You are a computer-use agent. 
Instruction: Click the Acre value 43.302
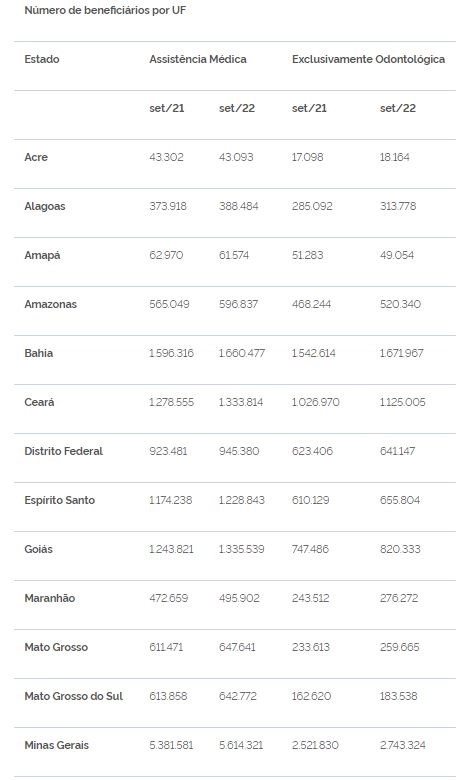pos(167,157)
